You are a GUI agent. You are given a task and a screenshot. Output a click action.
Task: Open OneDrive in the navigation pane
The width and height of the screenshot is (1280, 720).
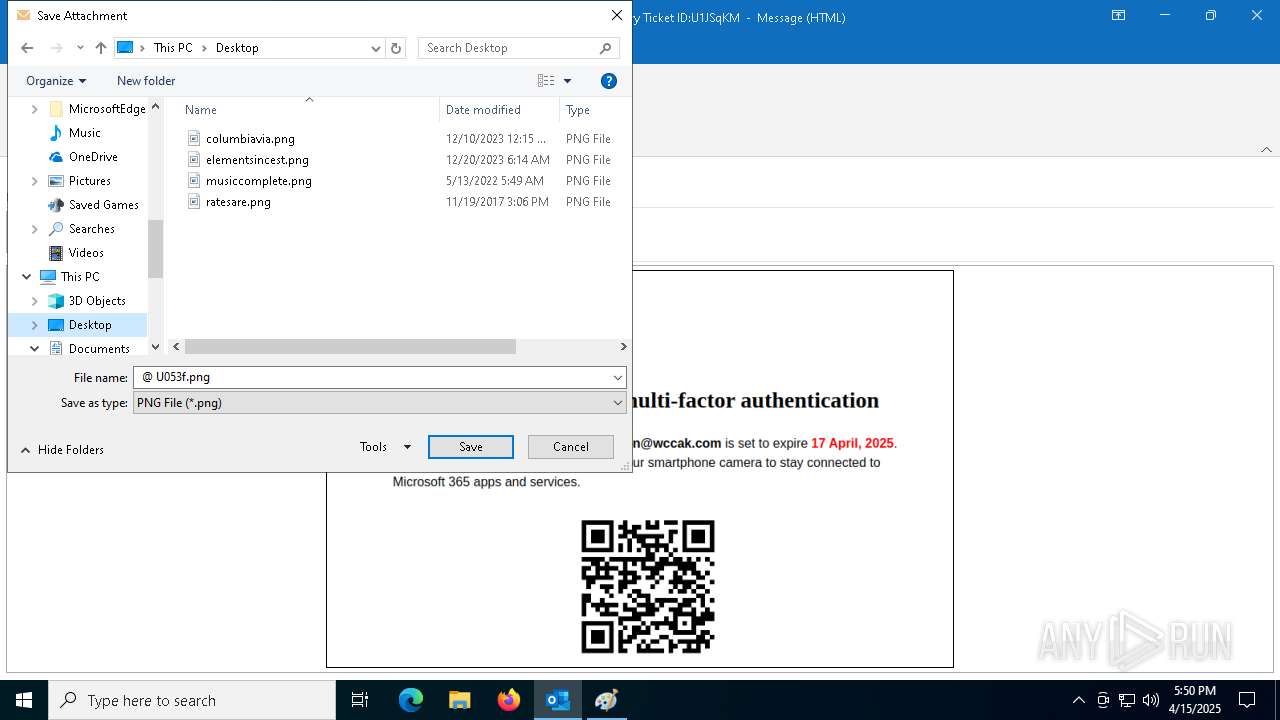(x=93, y=157)
